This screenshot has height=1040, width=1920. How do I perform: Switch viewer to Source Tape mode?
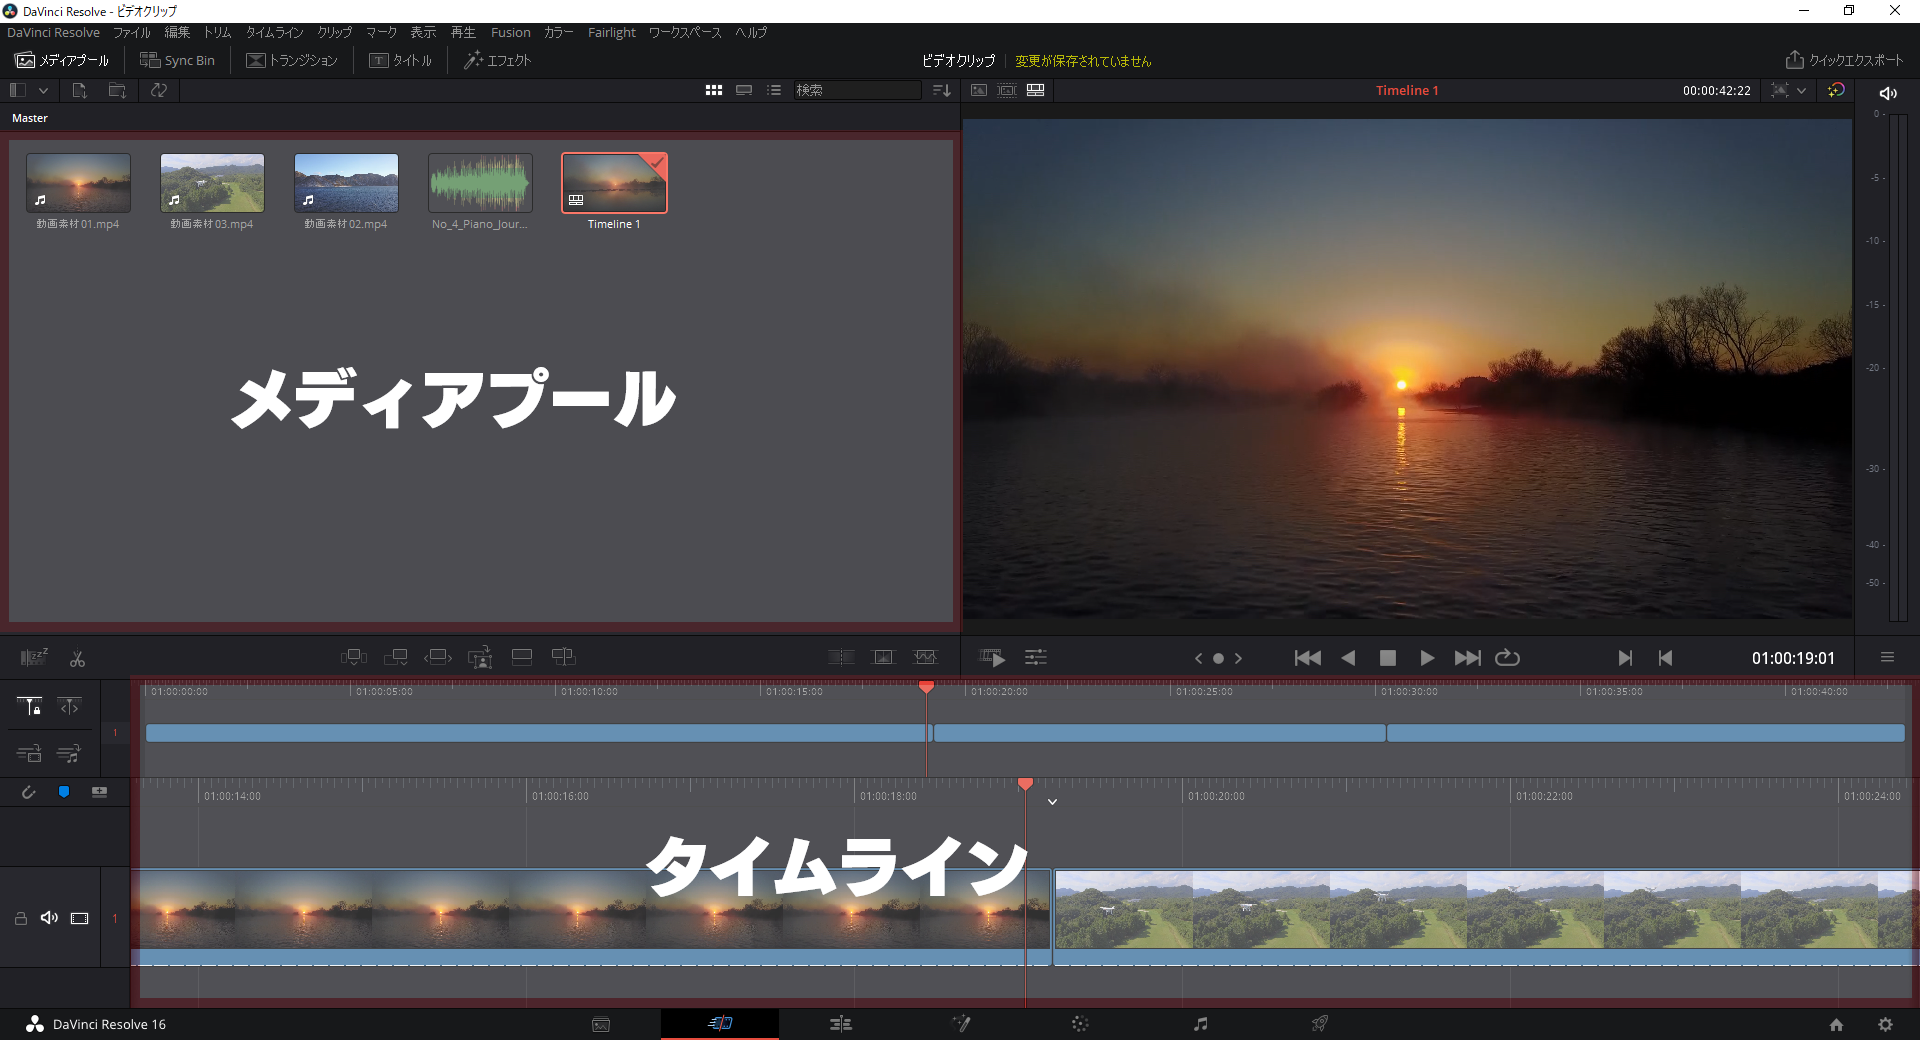[1007, 90]
